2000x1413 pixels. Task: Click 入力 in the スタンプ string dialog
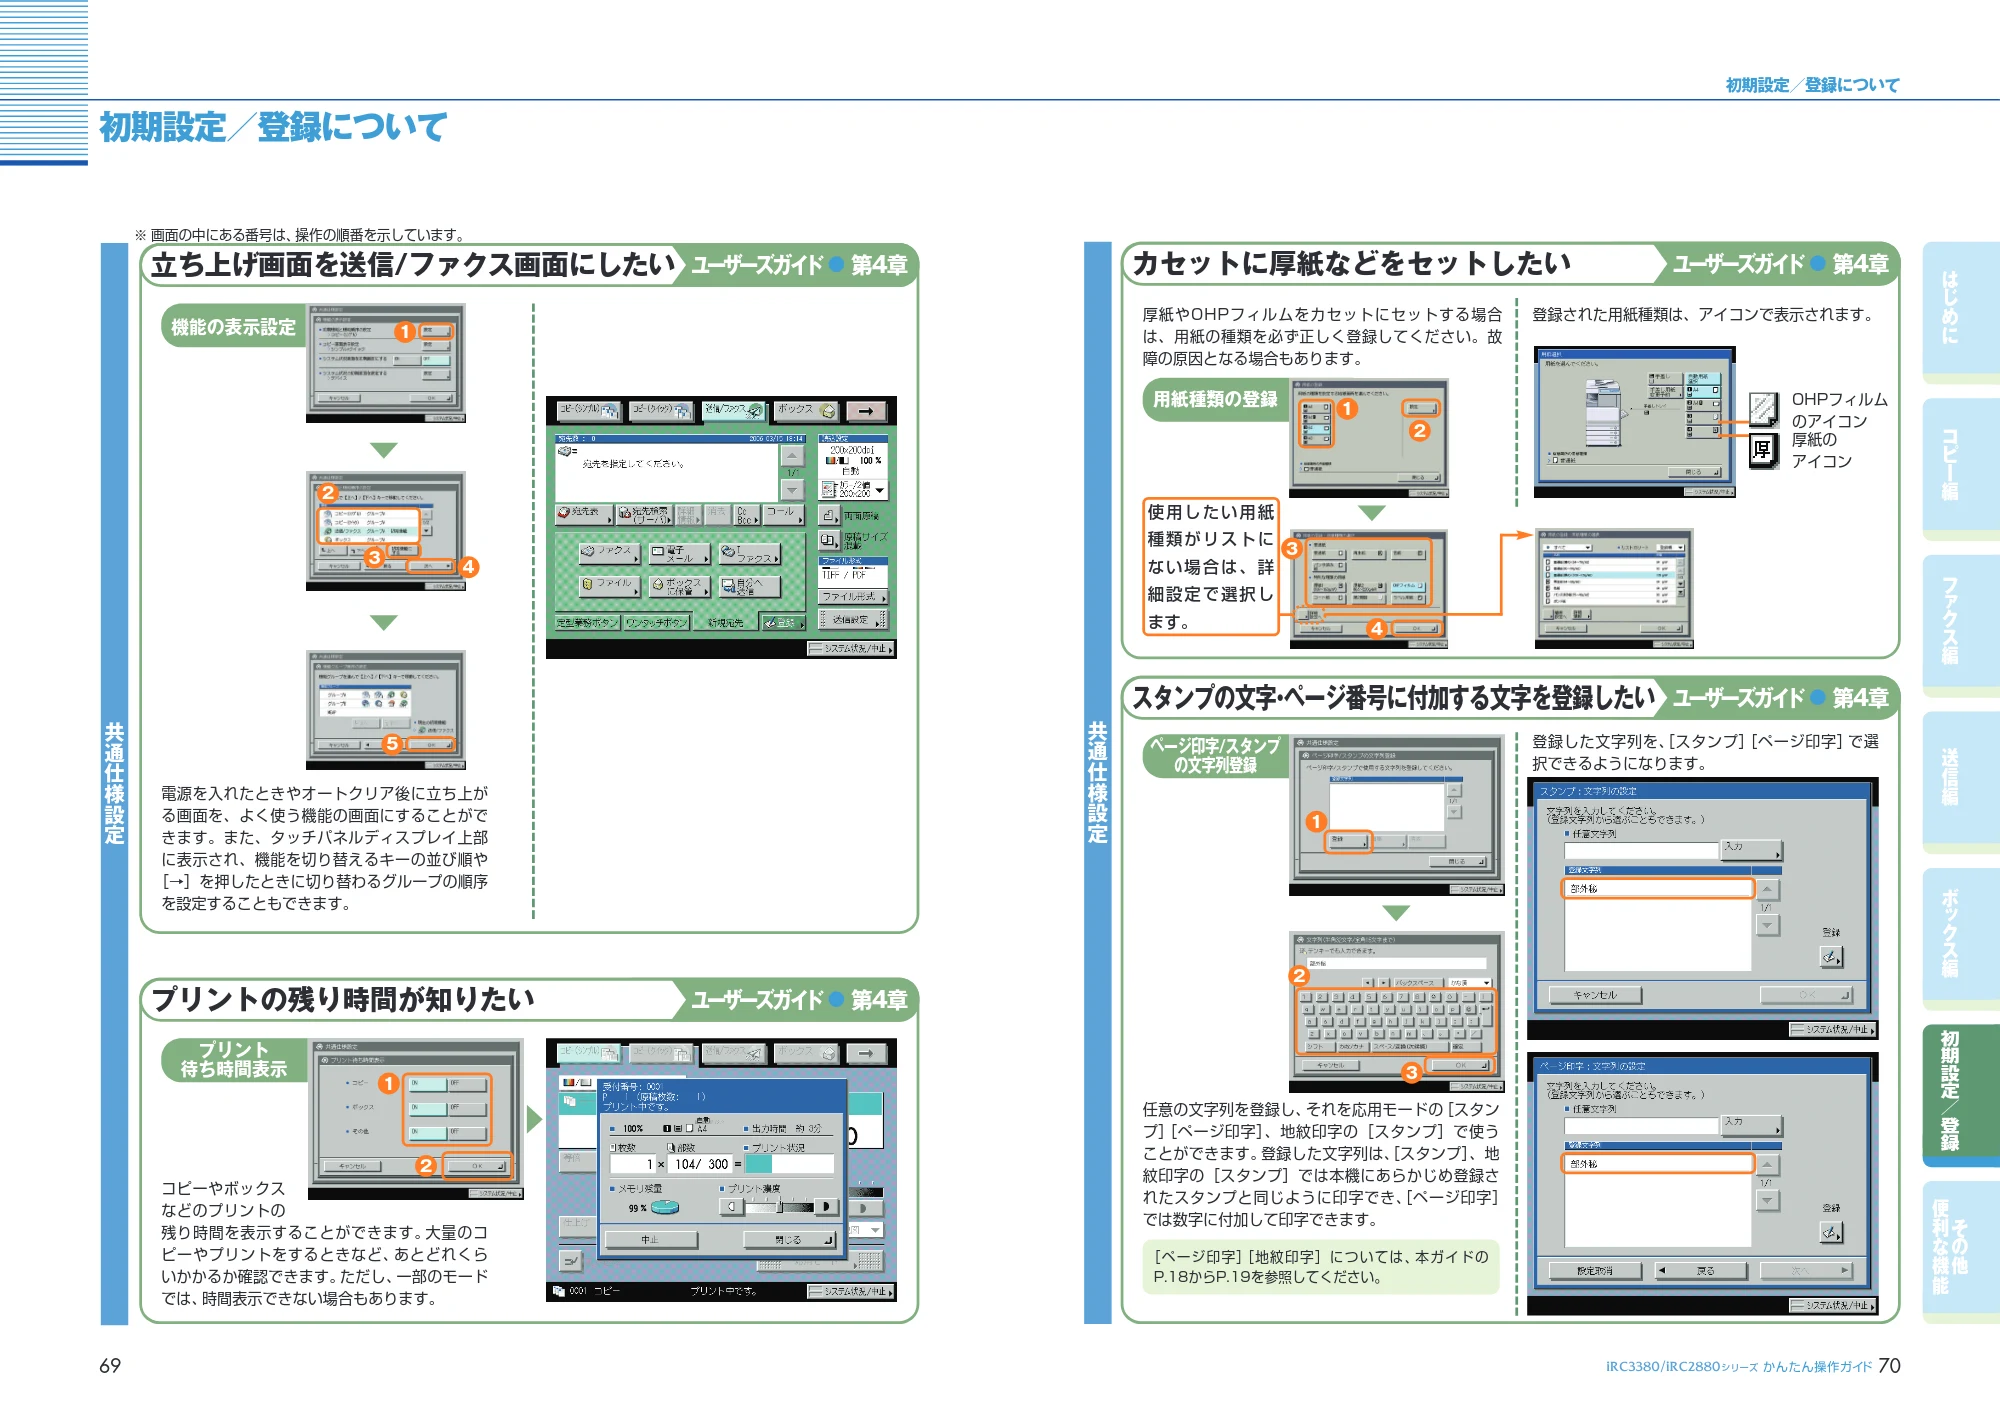(1752, 849)
